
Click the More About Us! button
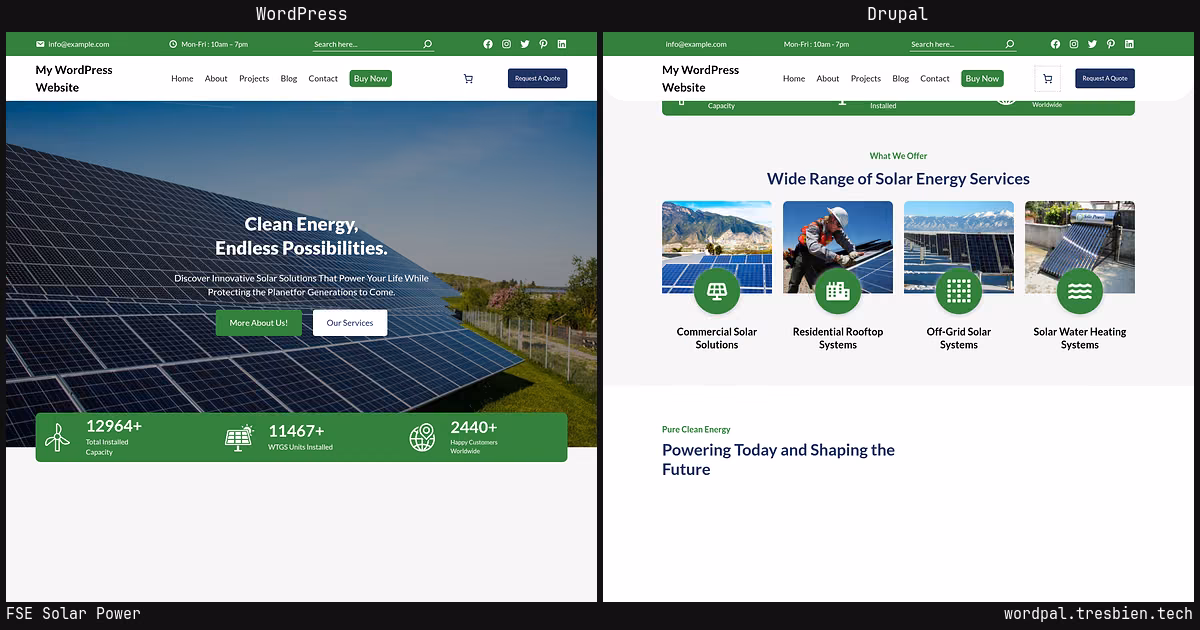click(258, 322)
